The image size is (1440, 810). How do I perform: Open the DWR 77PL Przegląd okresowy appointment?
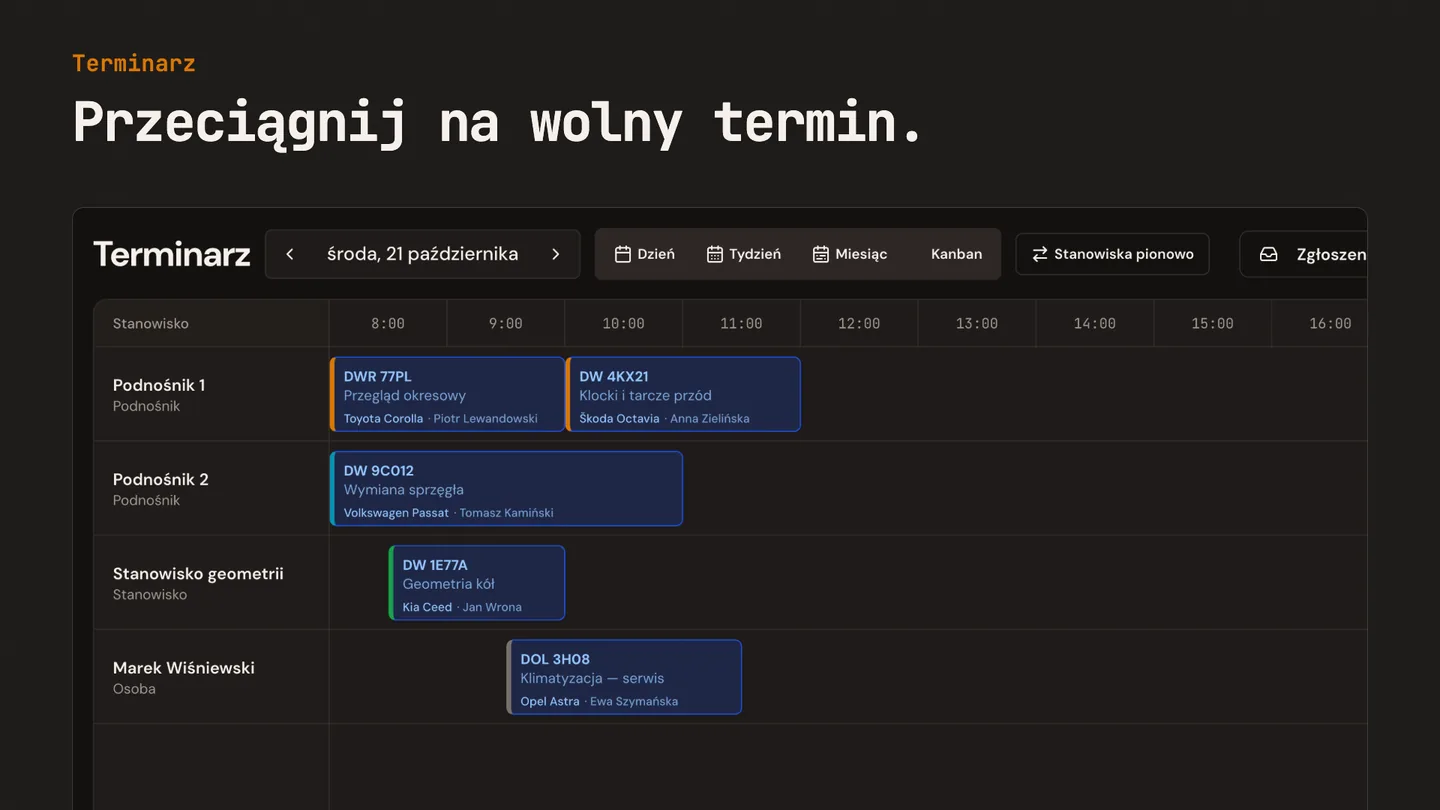(447, 394)
